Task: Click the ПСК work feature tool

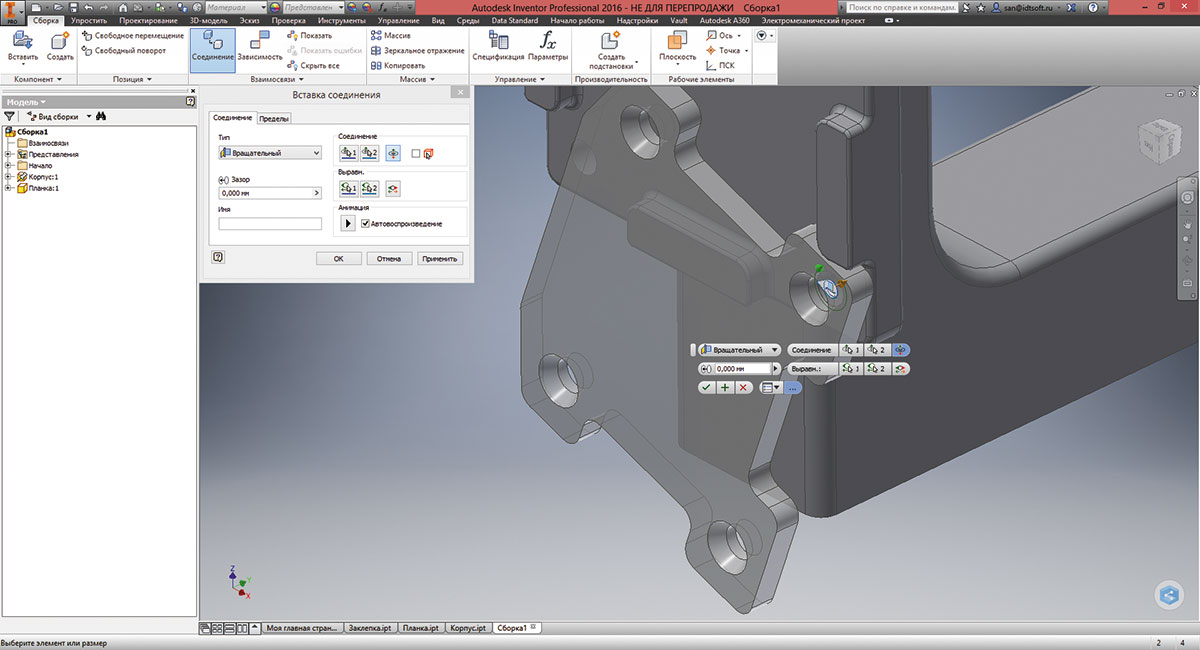Action: tap(720, 65)
